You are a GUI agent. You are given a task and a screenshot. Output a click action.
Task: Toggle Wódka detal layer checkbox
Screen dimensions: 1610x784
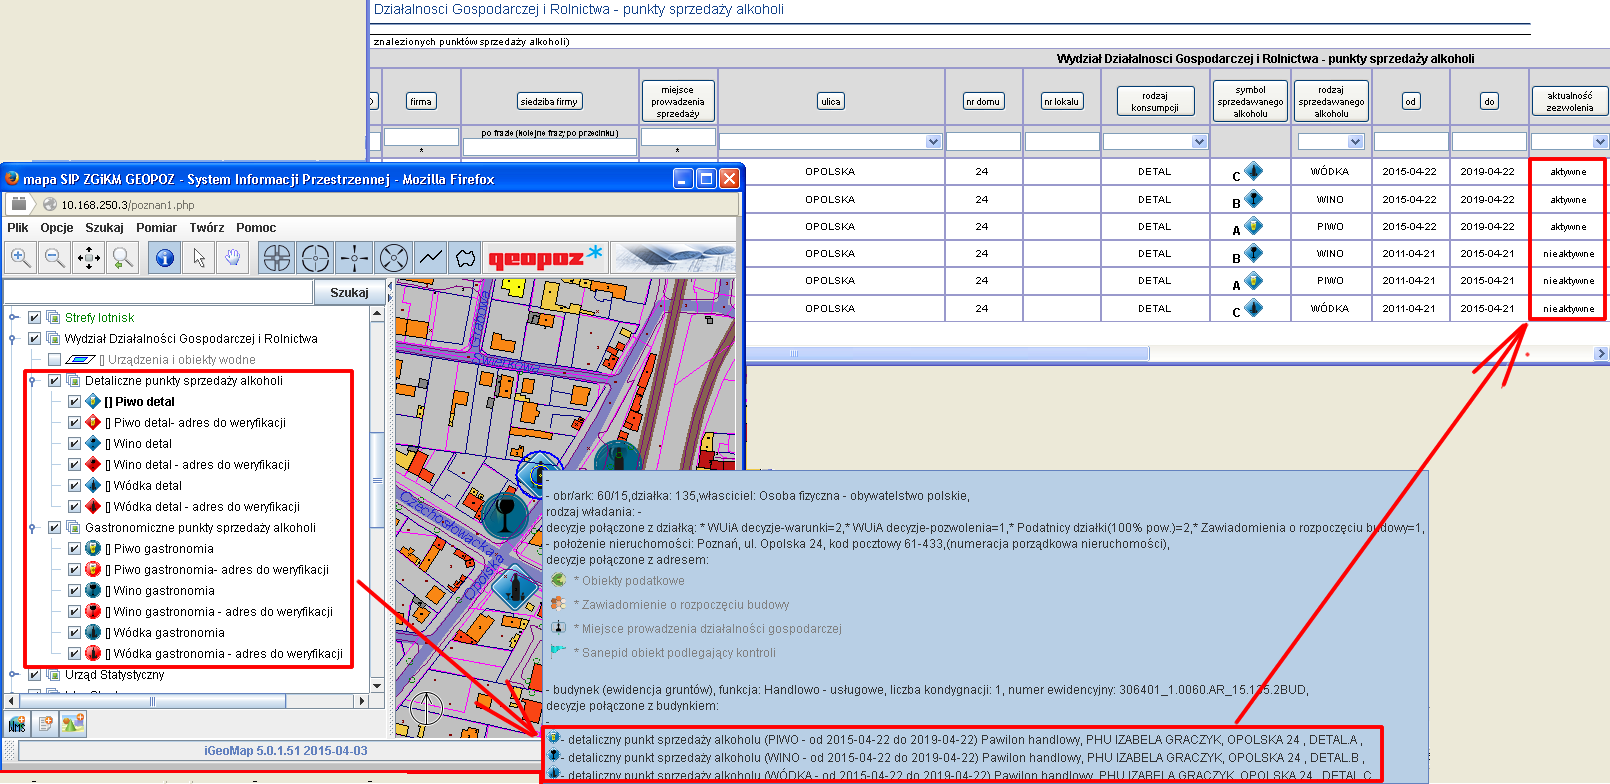75,485
